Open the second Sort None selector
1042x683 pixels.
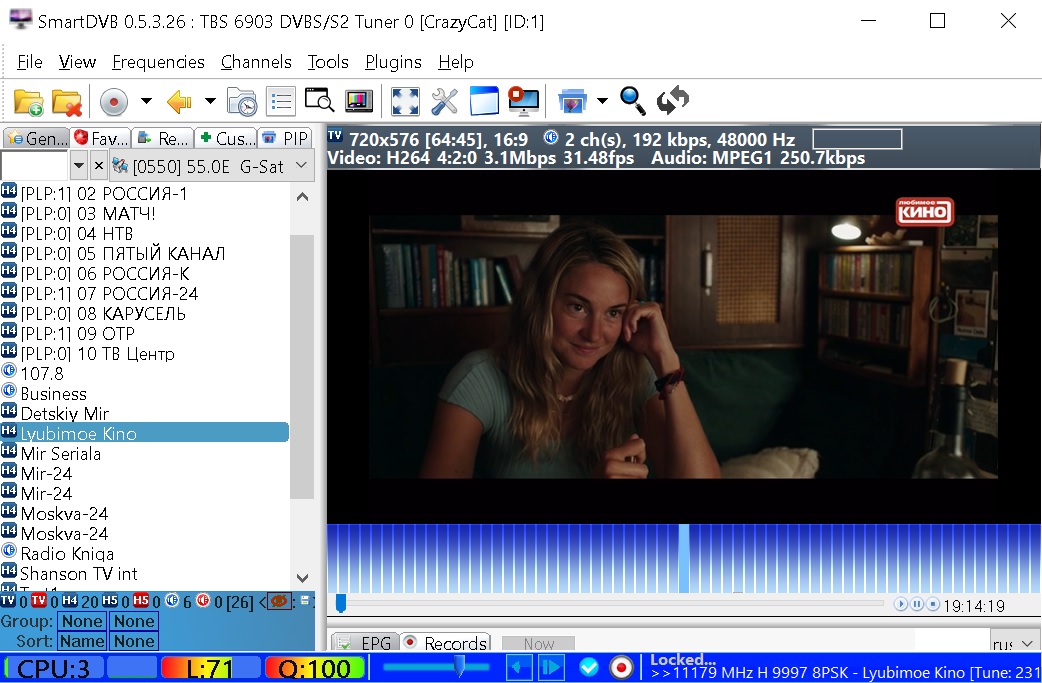point(134,641)
